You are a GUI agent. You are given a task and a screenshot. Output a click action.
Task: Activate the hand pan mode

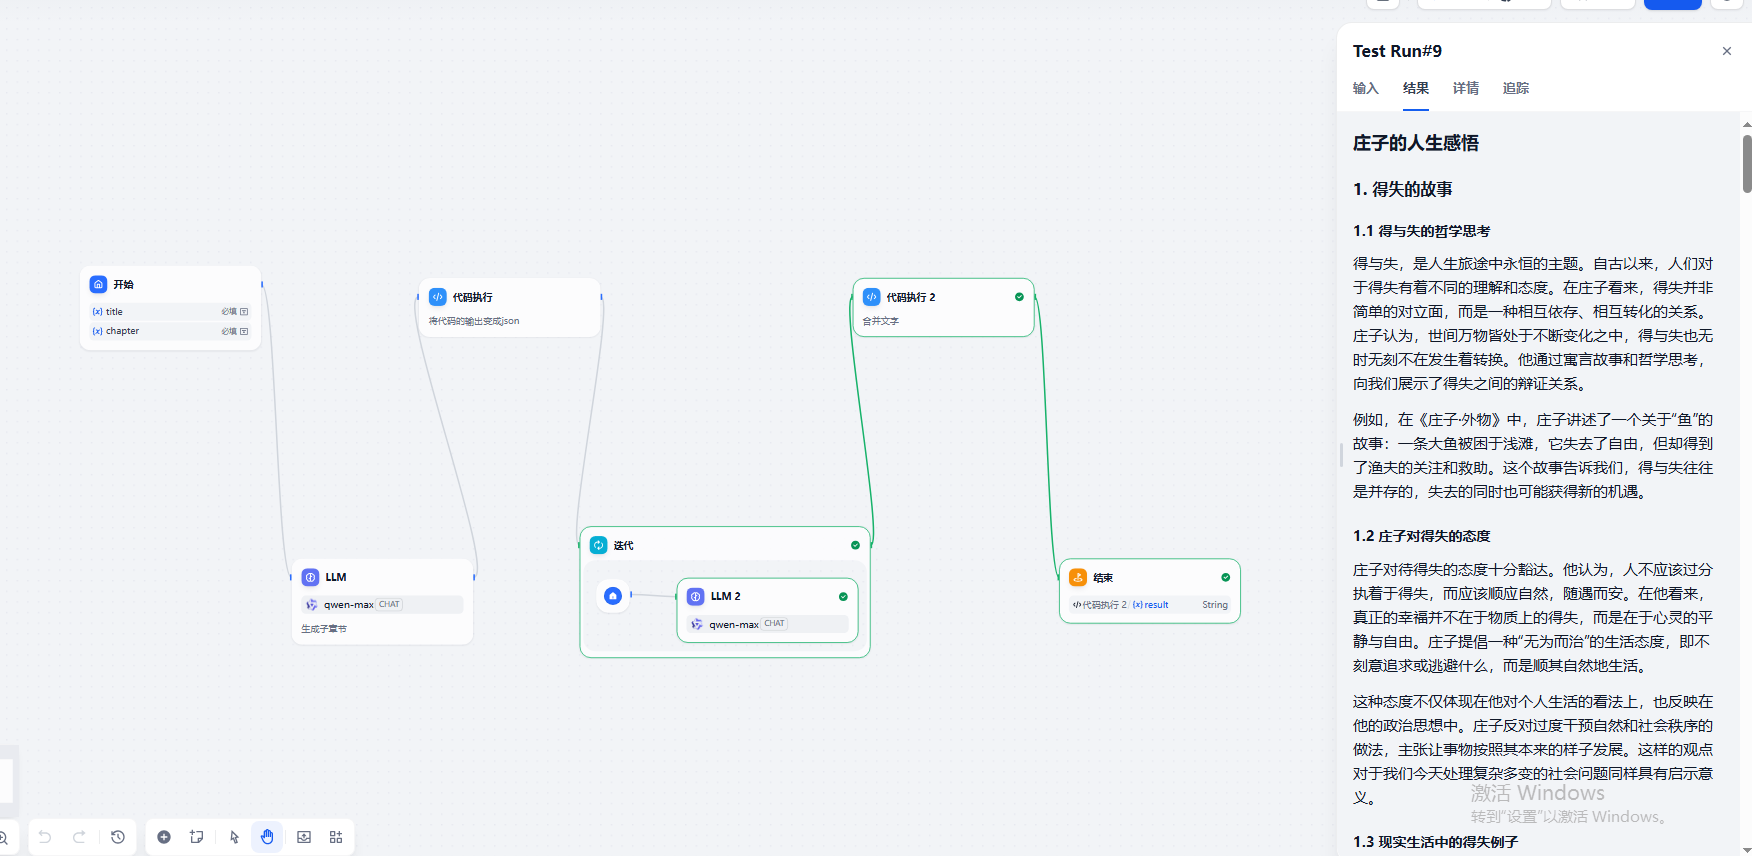(x=267, y=837)
